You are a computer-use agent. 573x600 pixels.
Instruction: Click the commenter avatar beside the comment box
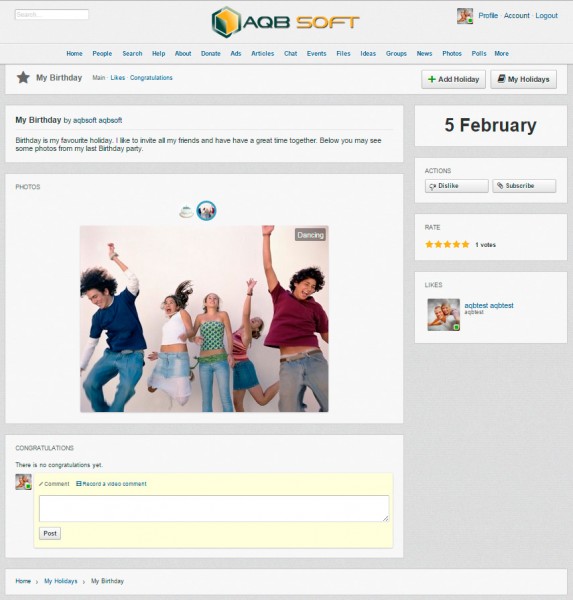[23, 482]
